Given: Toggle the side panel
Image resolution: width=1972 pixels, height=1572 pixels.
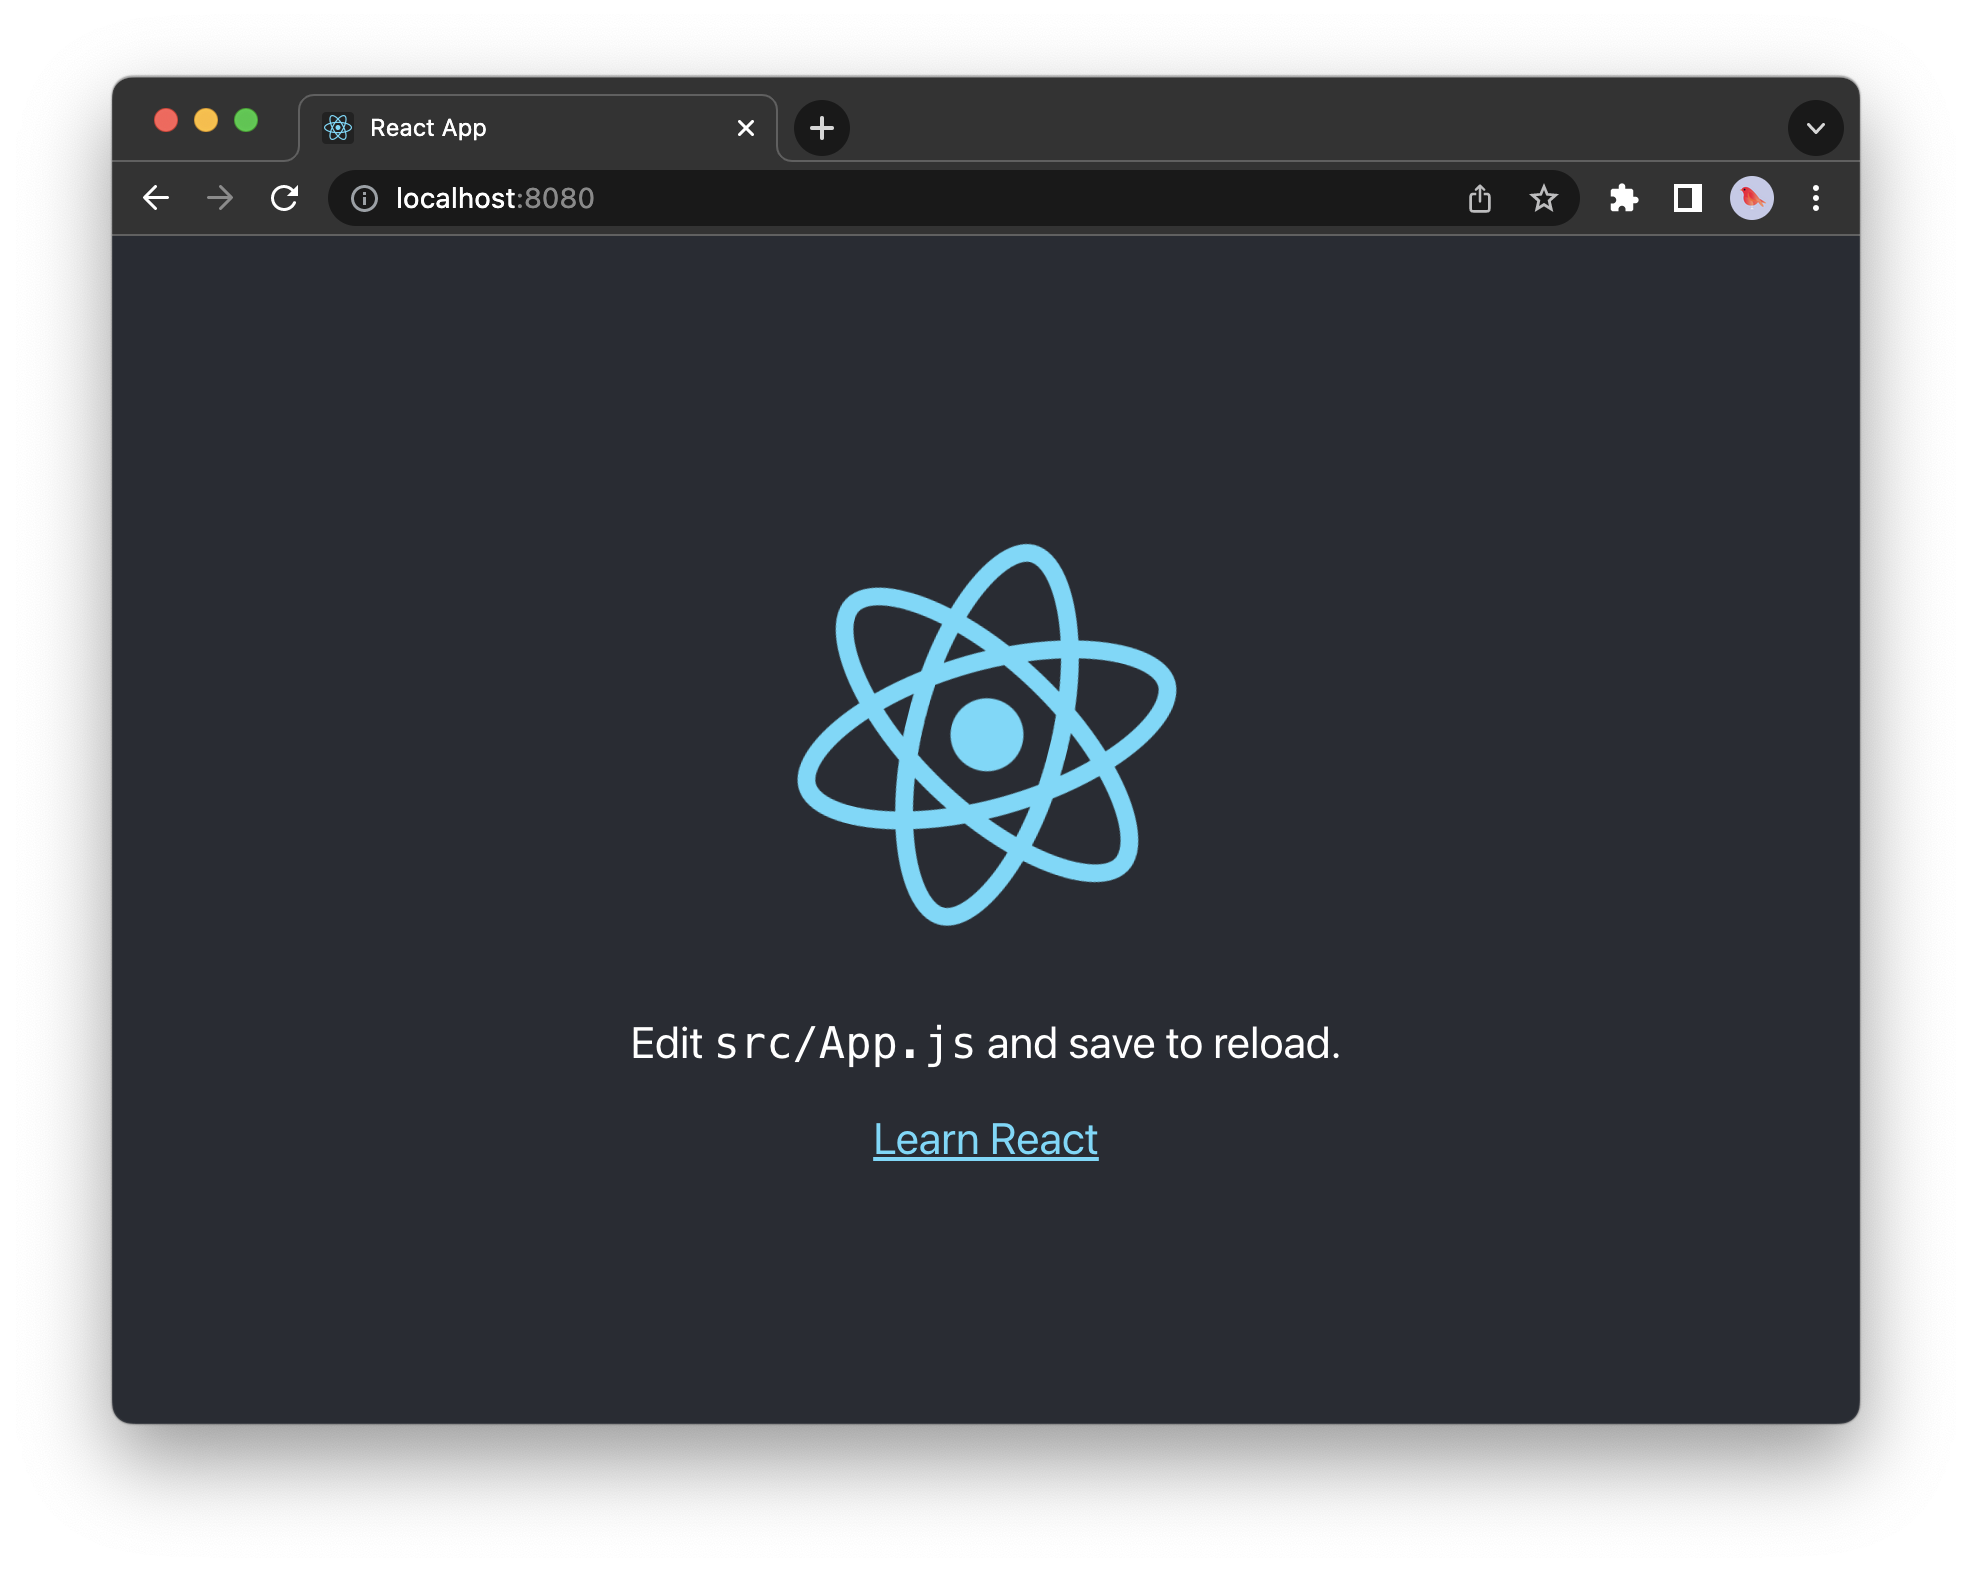Looking at the screenshot, I should point(1688,198).
